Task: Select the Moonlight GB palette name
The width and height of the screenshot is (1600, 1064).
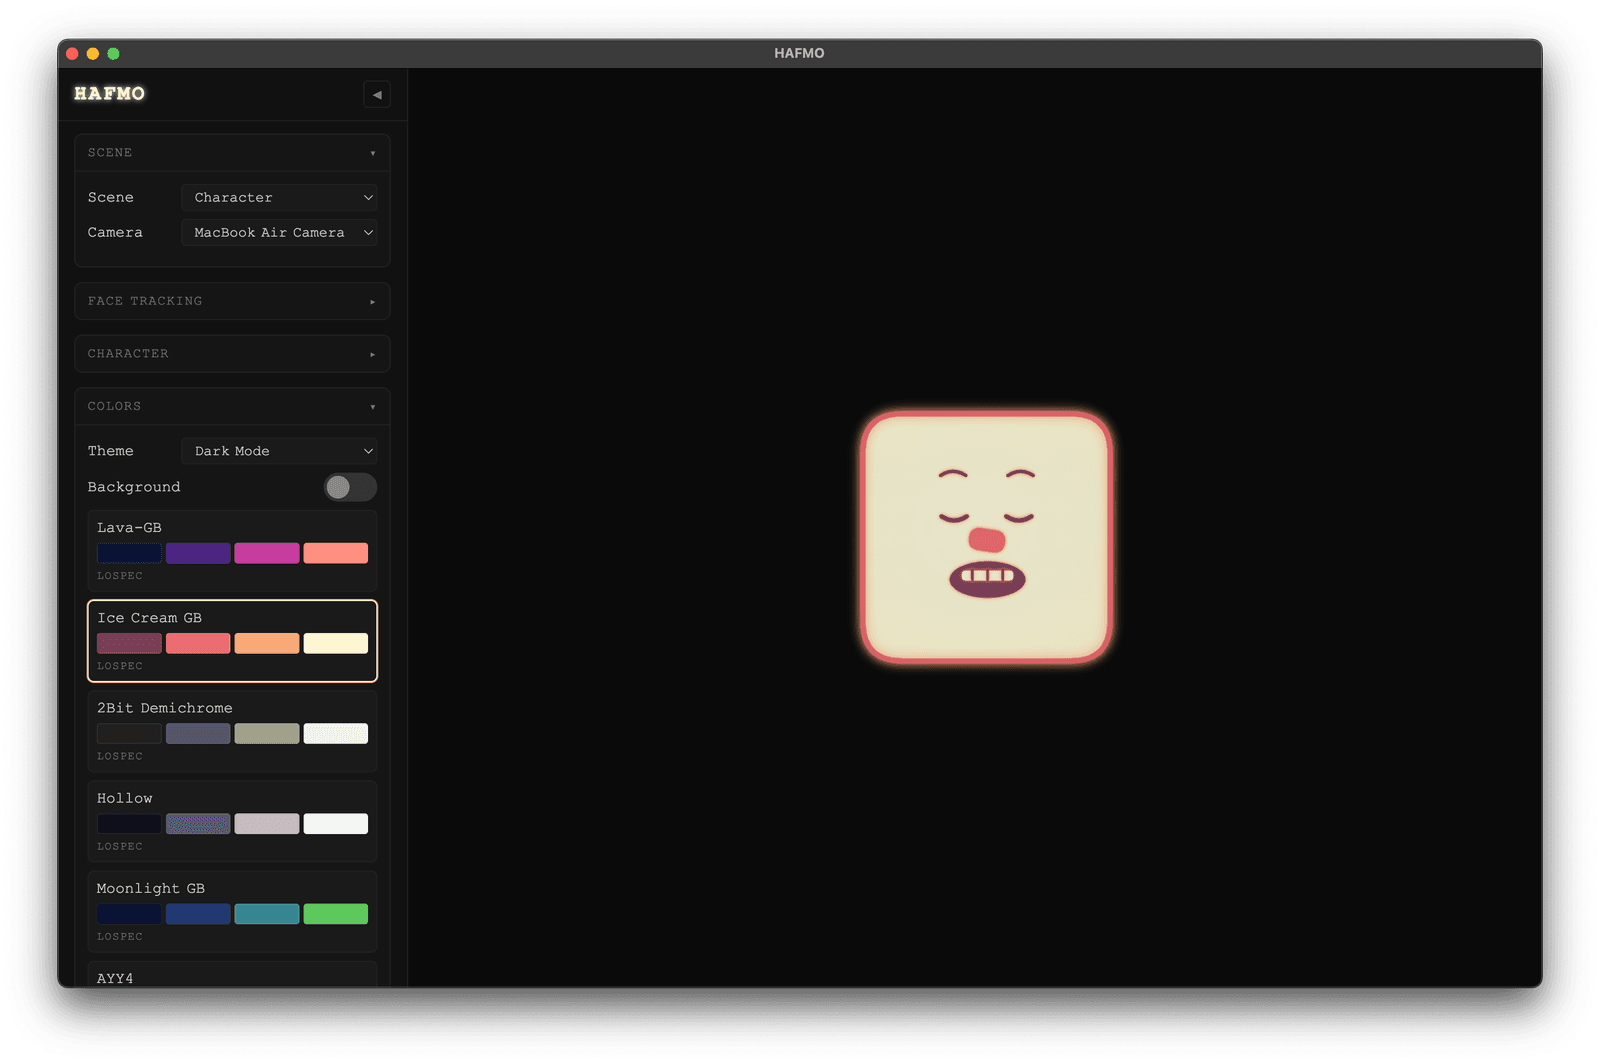Action: coord(151,888)
